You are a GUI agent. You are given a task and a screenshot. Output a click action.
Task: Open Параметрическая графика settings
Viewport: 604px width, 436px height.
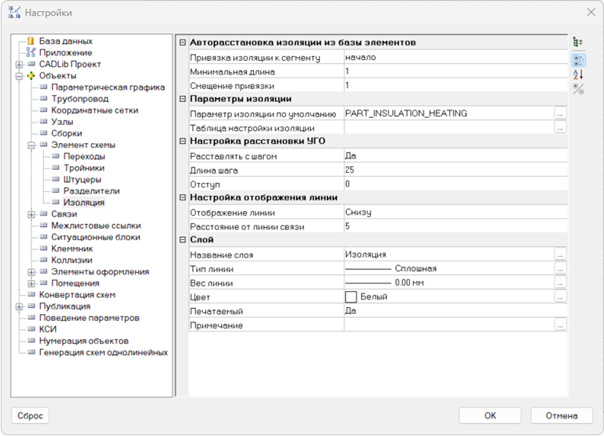click(x=108, y=87)
